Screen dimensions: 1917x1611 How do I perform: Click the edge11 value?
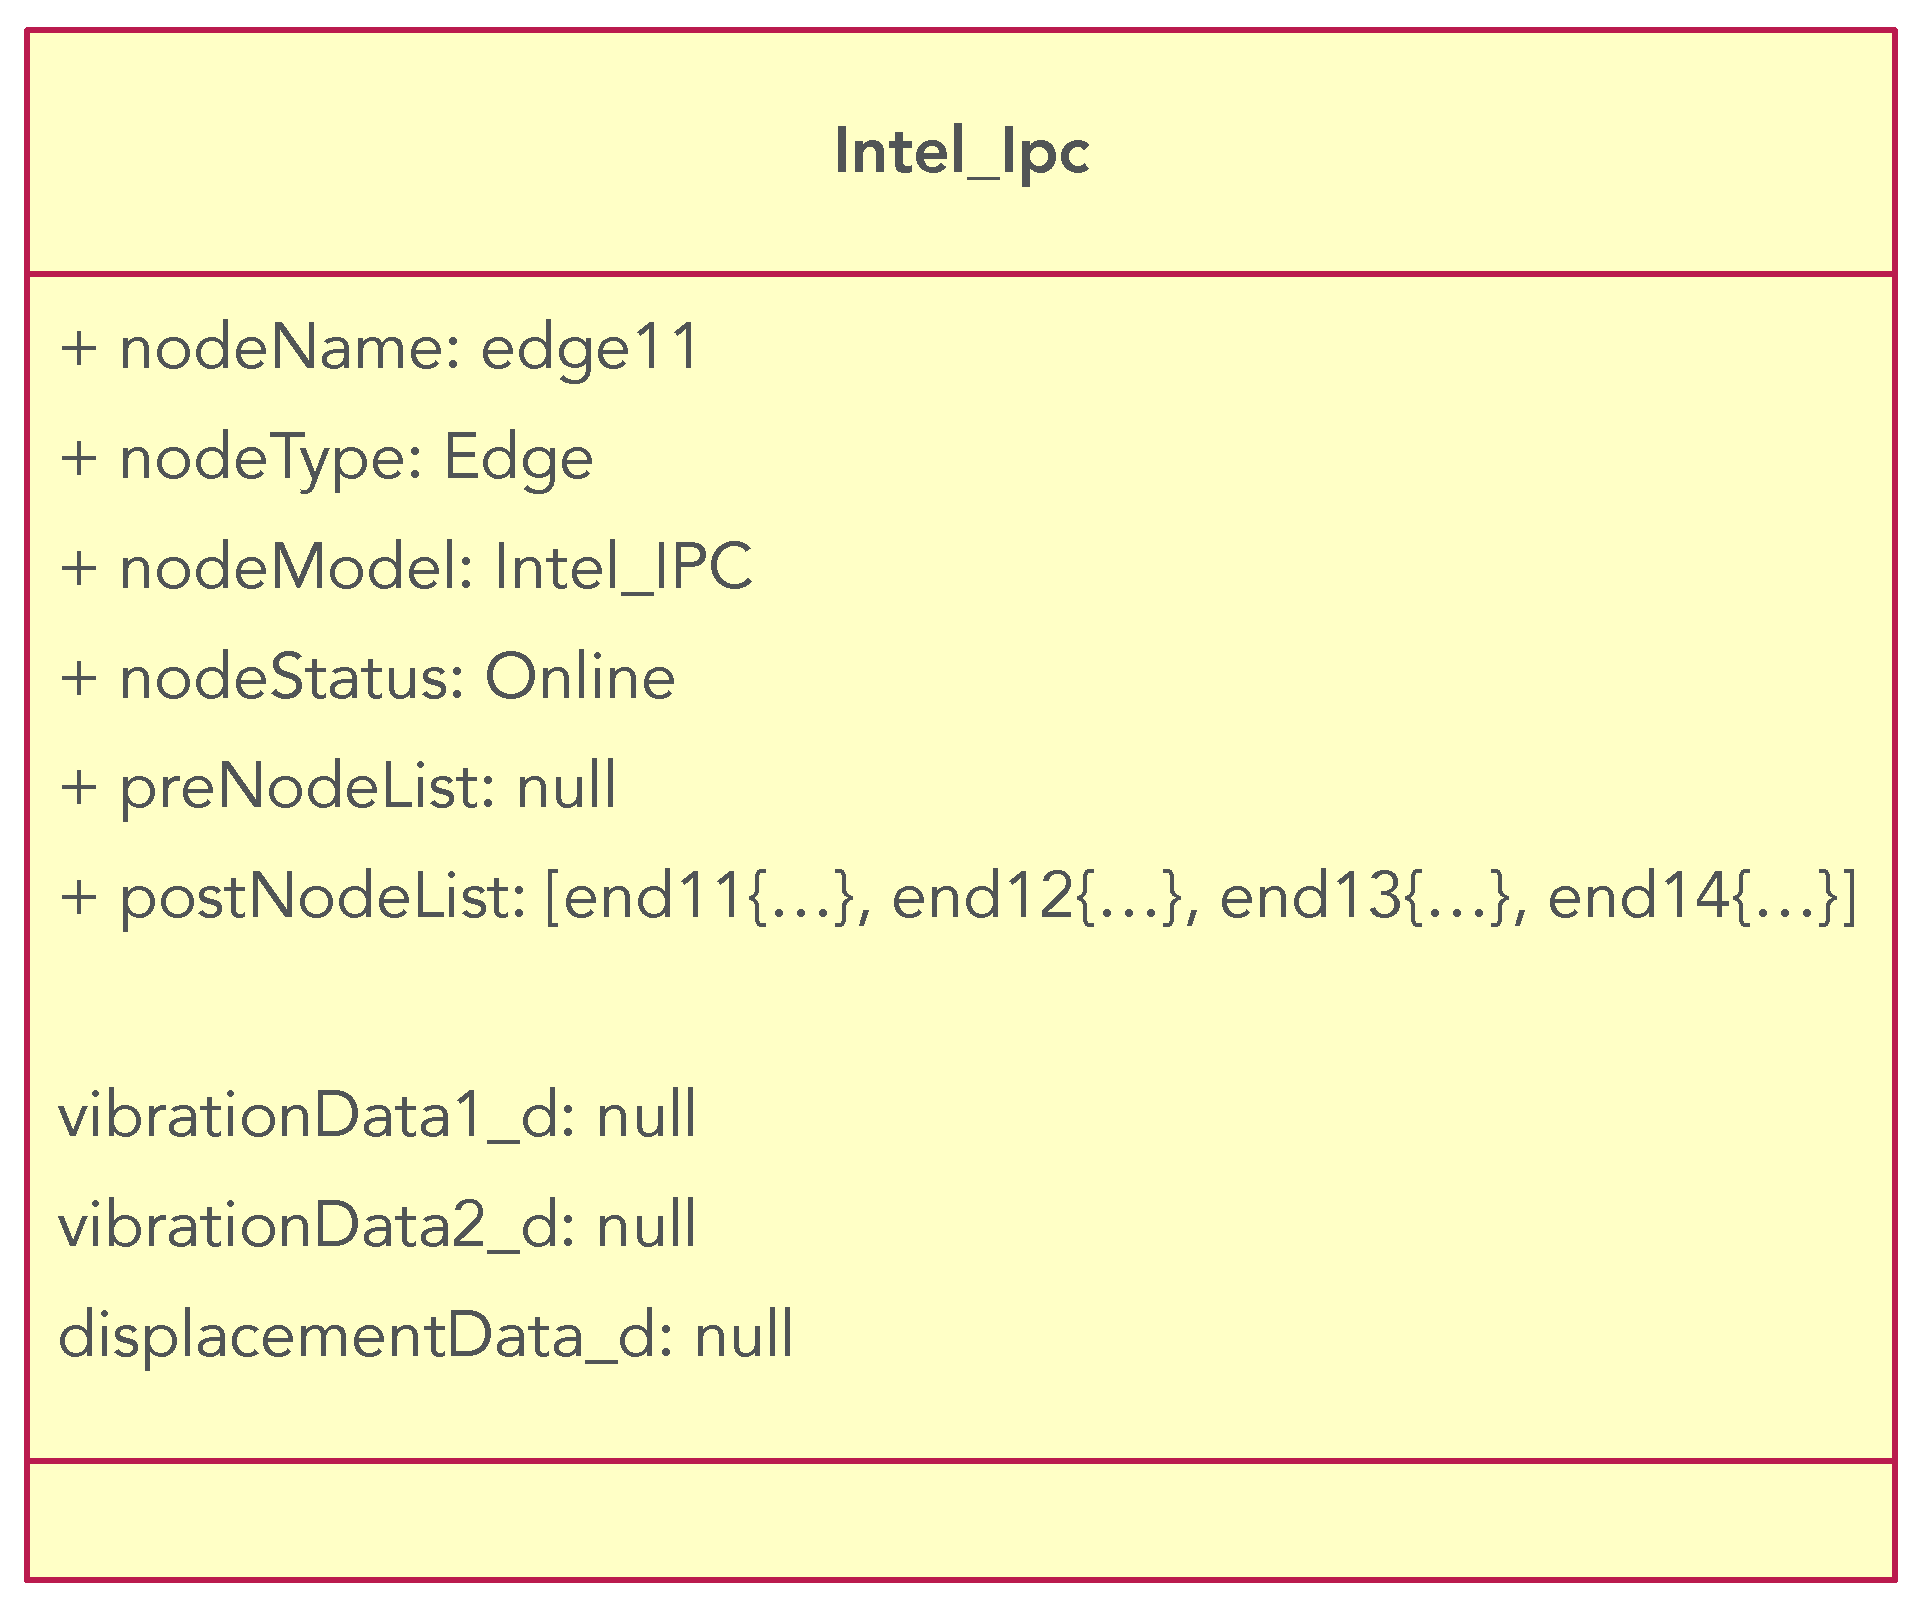point(590,349)
